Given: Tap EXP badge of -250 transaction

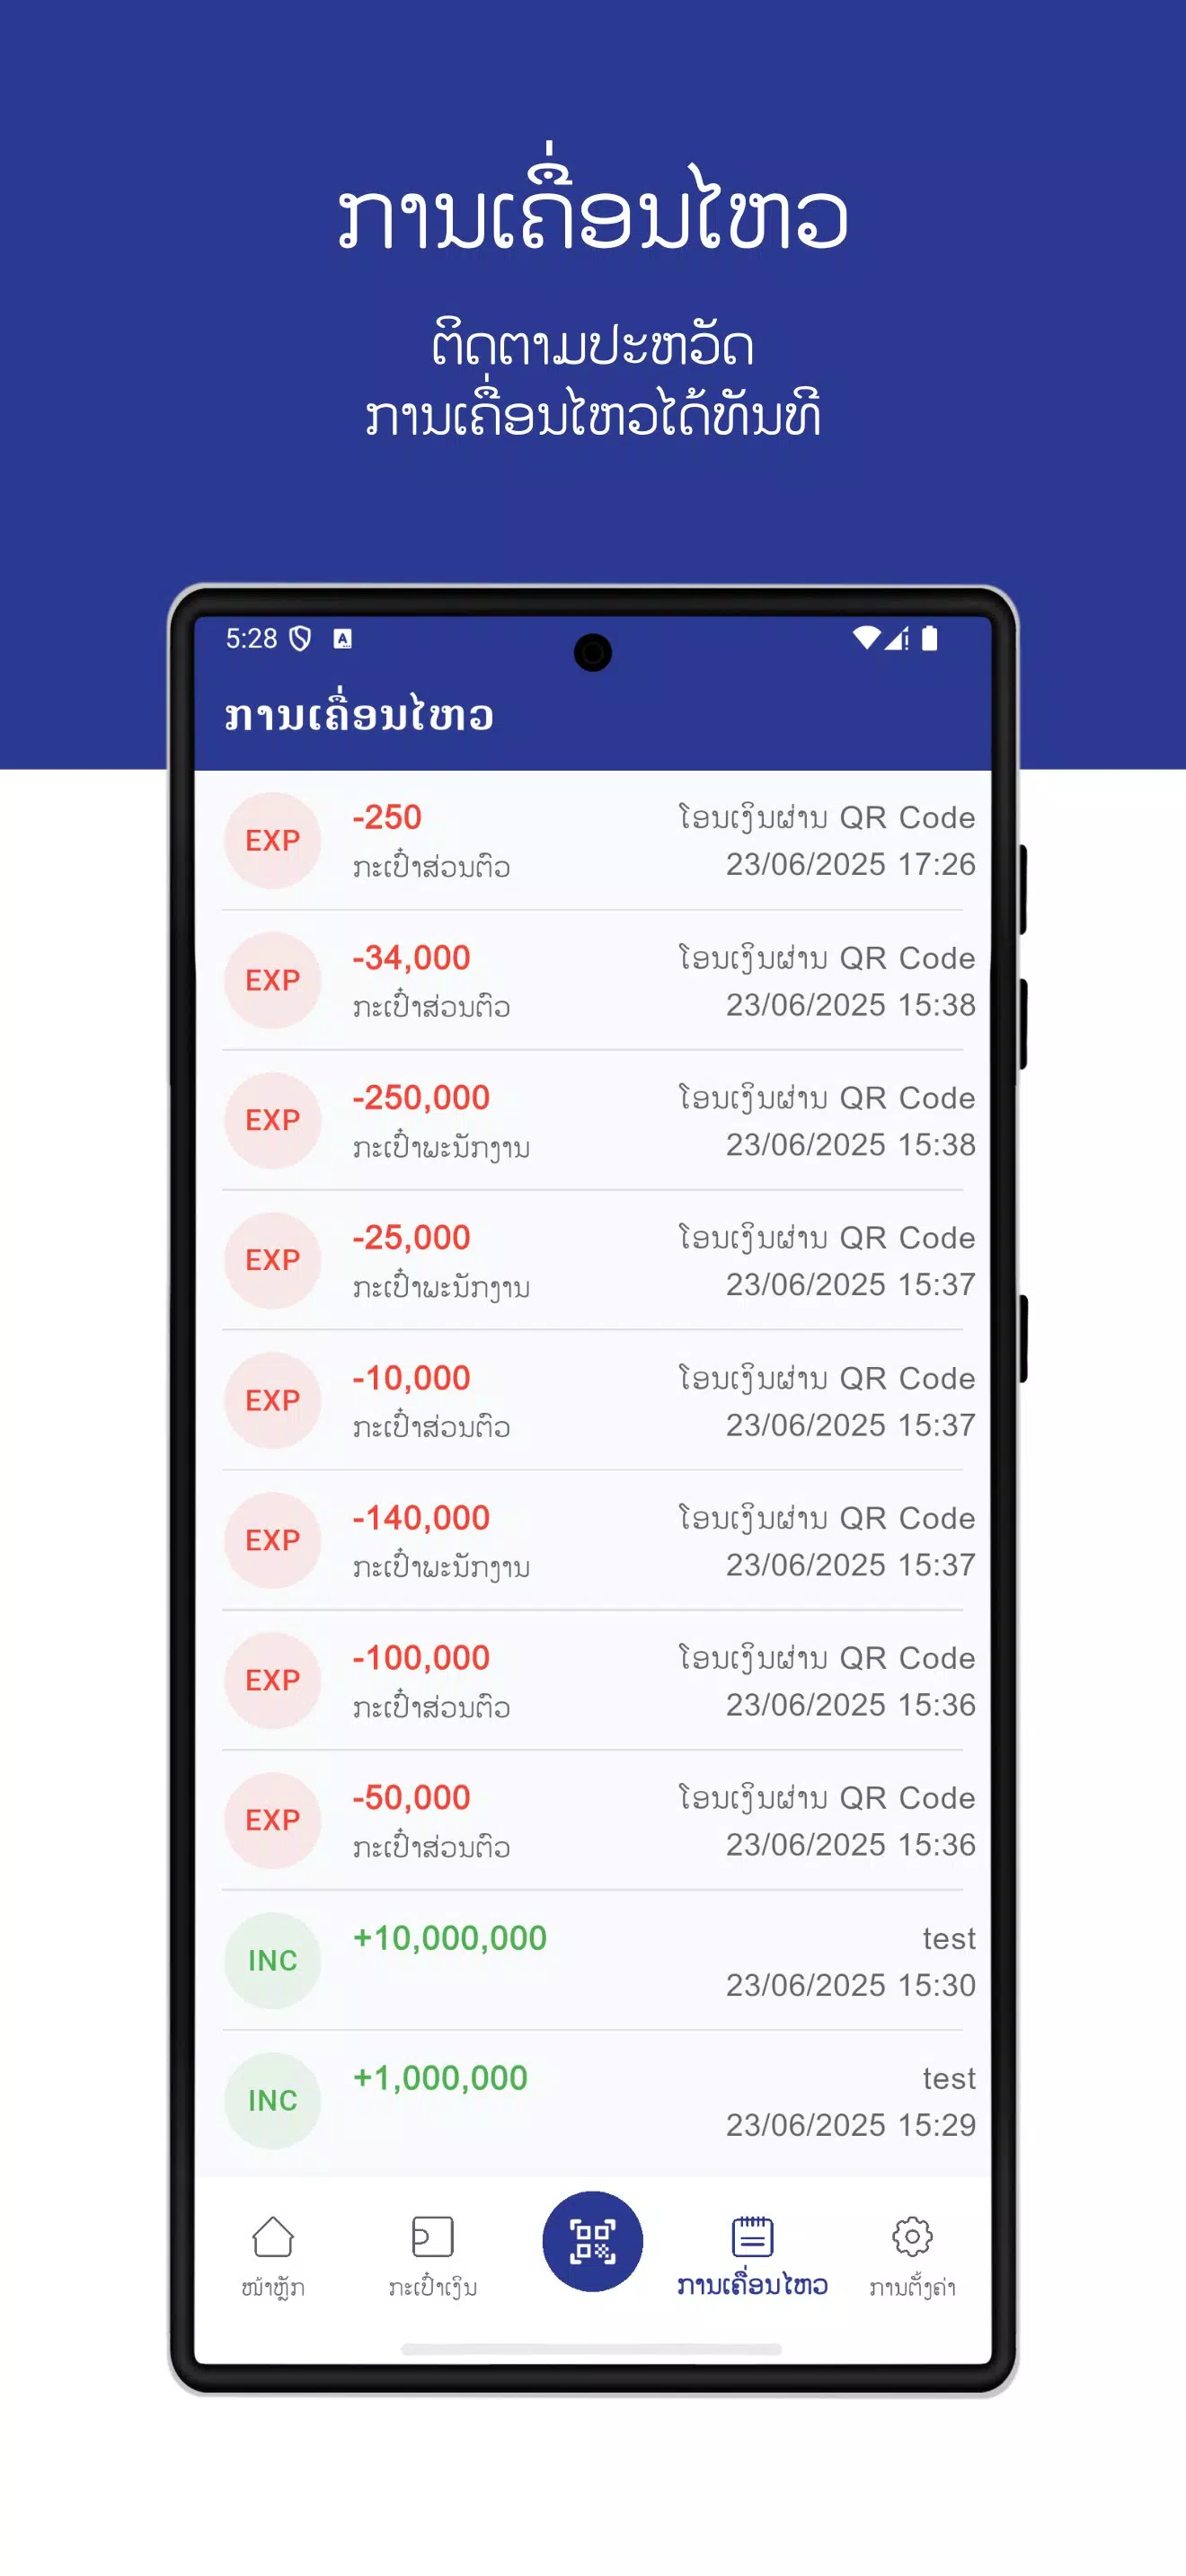Looking at the screenshot, I should (273, 841).
